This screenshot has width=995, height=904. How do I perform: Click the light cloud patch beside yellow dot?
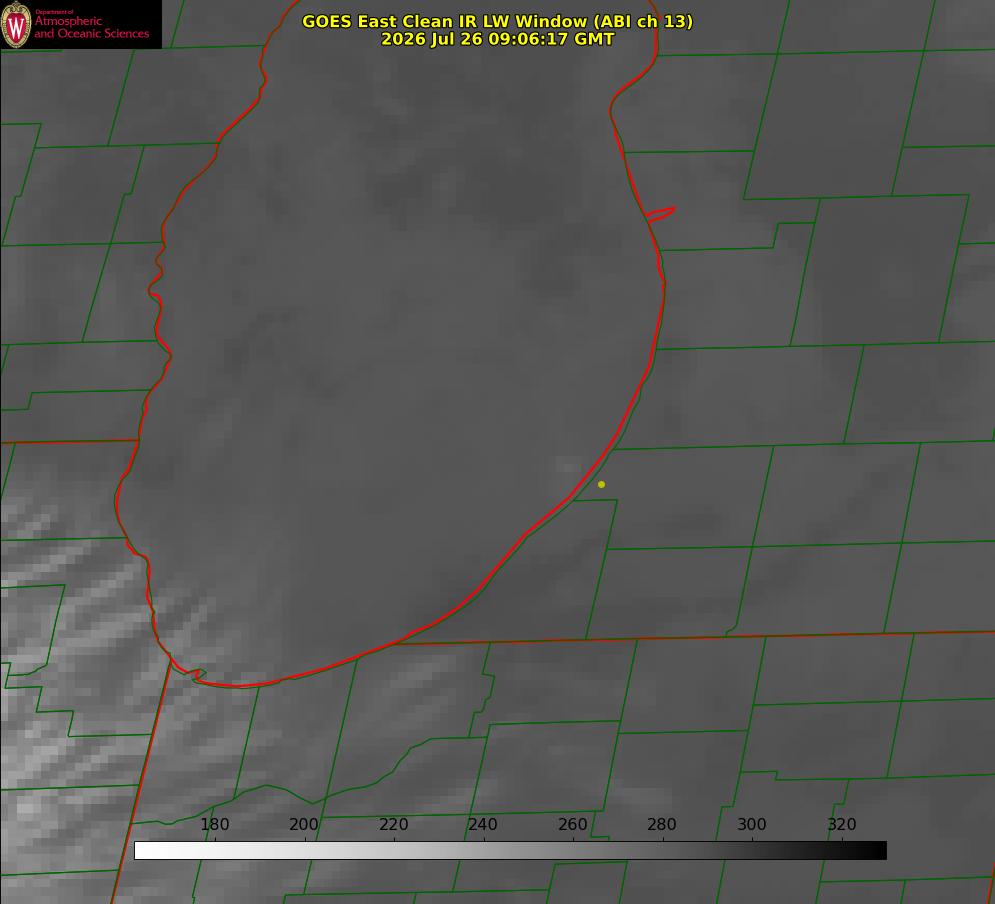[x=565, y=466]
